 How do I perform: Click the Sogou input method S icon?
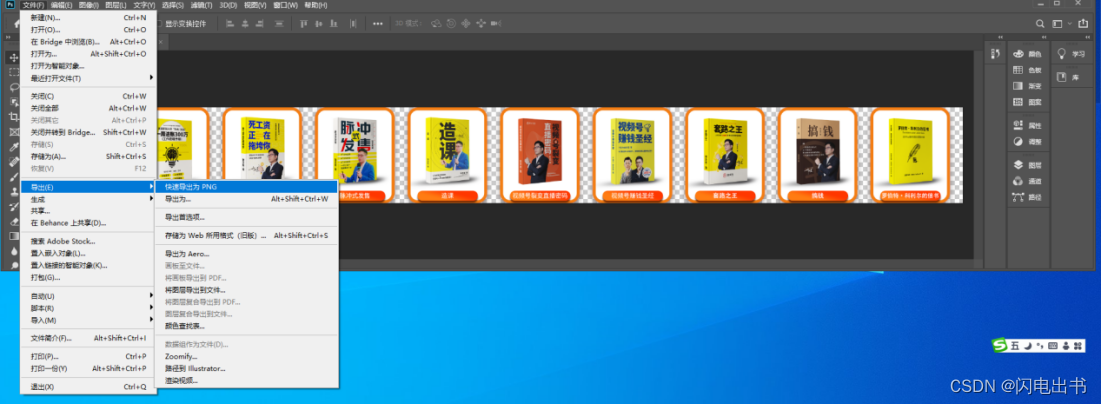1000,345
